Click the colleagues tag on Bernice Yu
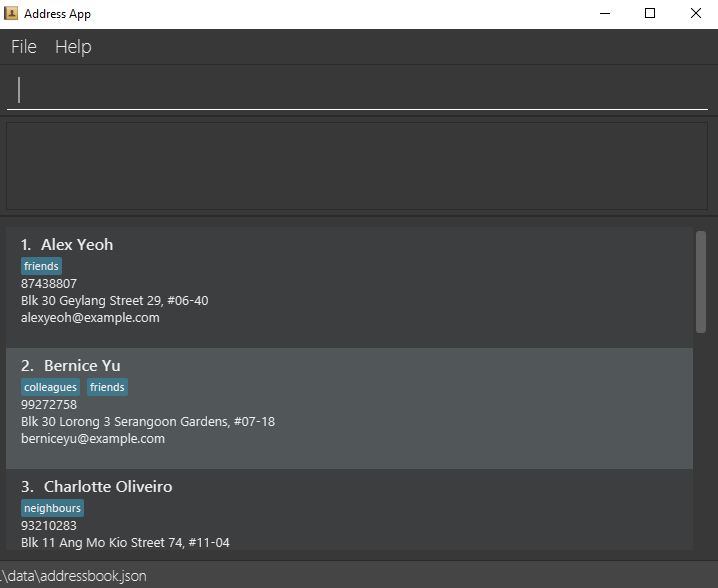The height and width of the screenshot is (588, 718). point(51,388)
